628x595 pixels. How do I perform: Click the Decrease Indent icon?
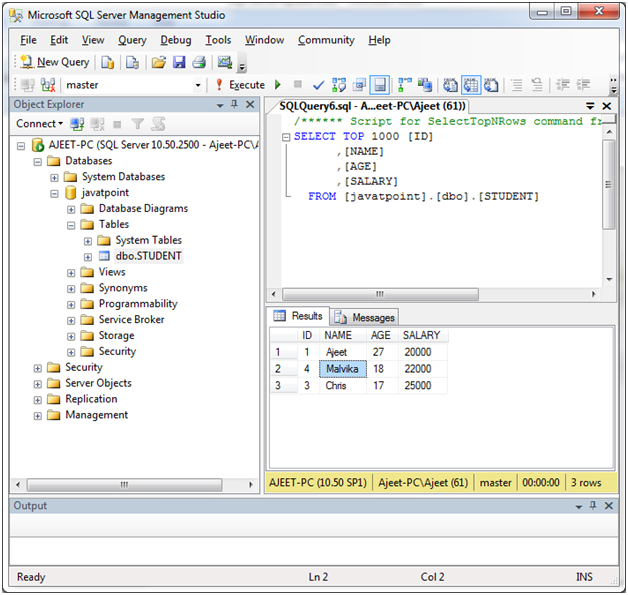[563, 85]
